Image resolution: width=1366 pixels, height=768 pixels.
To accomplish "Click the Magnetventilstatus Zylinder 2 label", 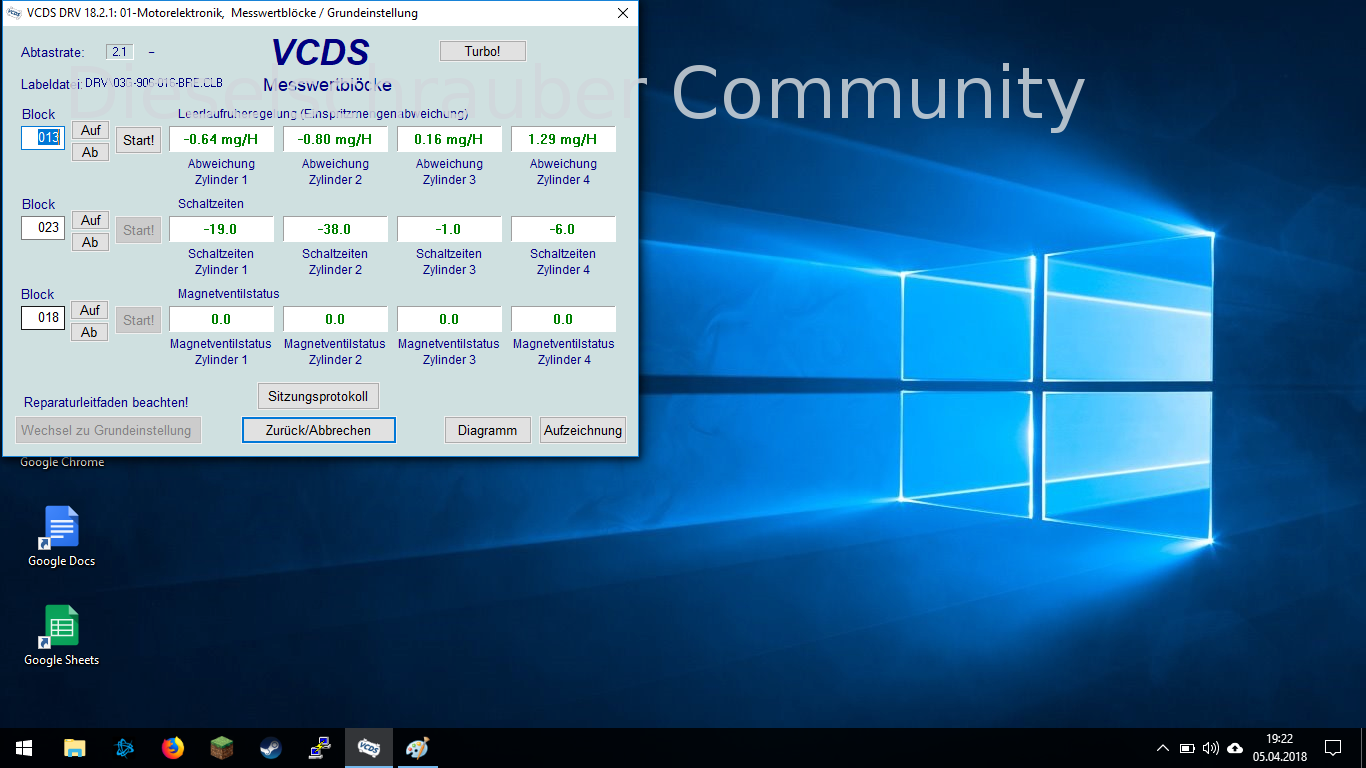I will pos(335,352).
